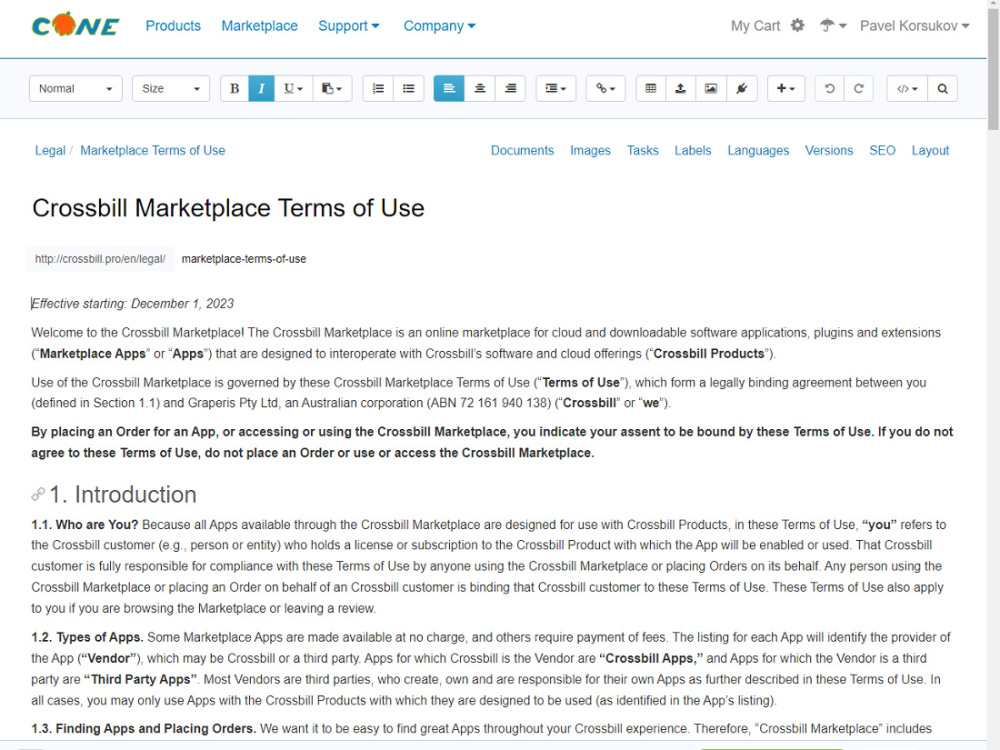This screenshot has height=750, width=1000.
Task: Click the '1.1. Who are You?' text
Action: (x=85, y=524)
